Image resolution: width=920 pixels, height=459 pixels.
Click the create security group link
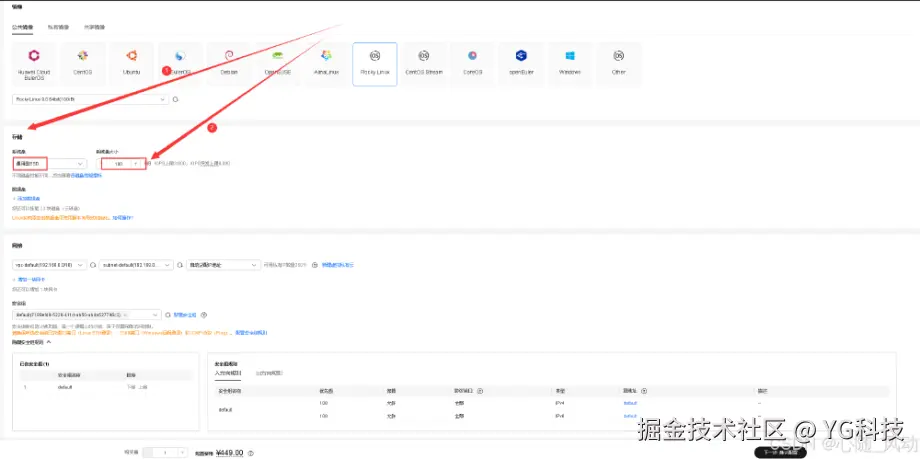coord(185,315)
